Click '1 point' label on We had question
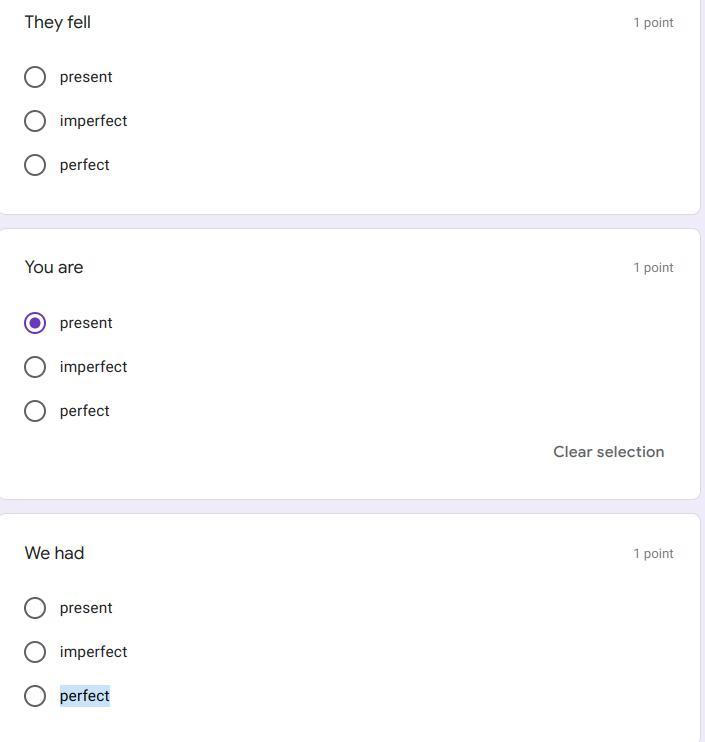 click(653, 553)
